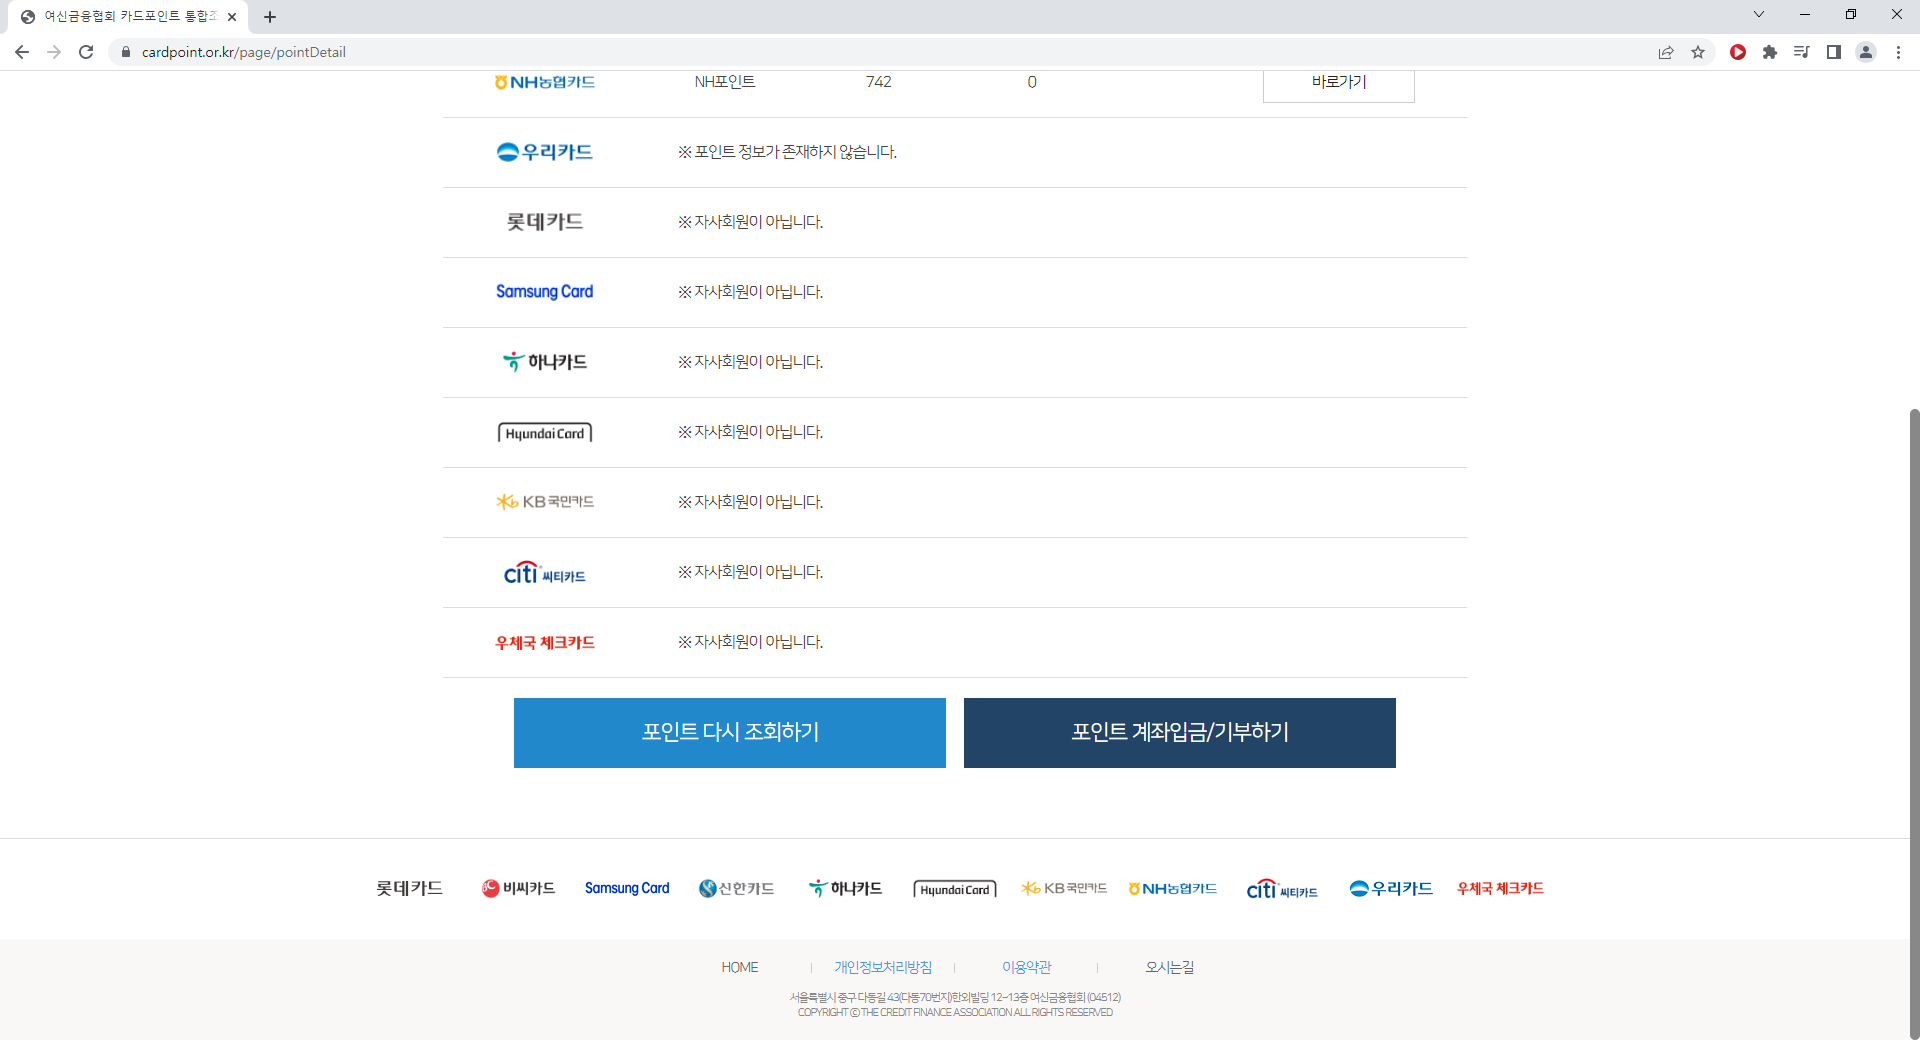Open KB국민카드 logo in footer
This screenshot has width=1920, height=1040.
tap(1064, 888)
